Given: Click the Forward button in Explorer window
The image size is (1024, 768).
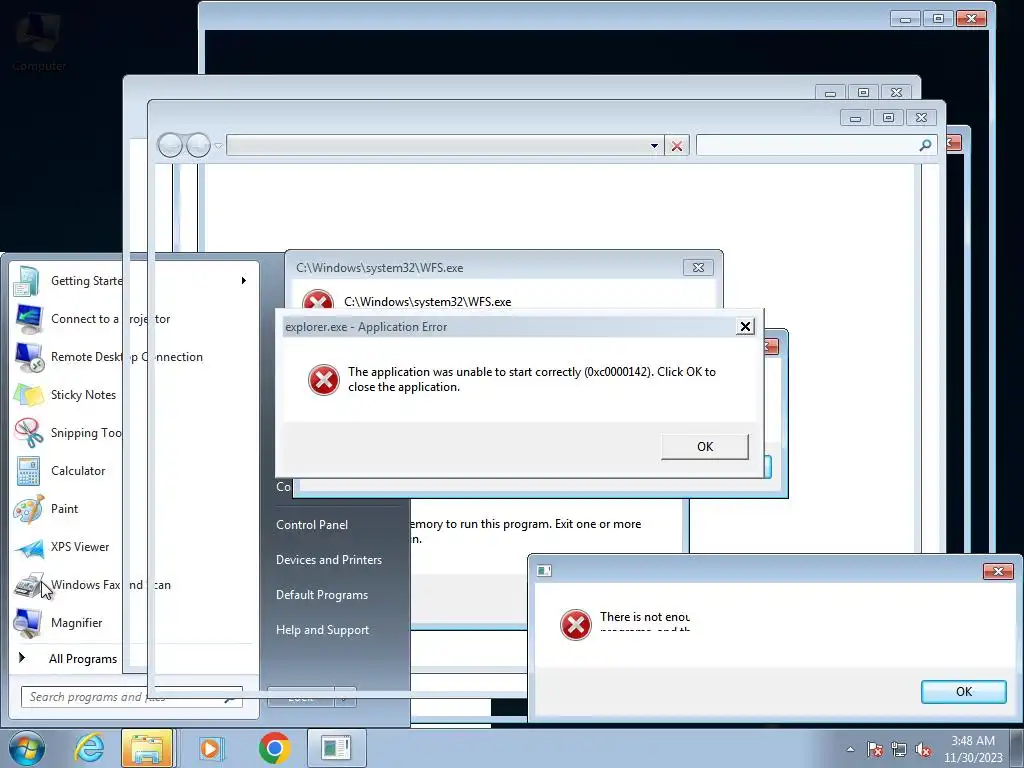Looking at the screenshot, I should [198, 145].
